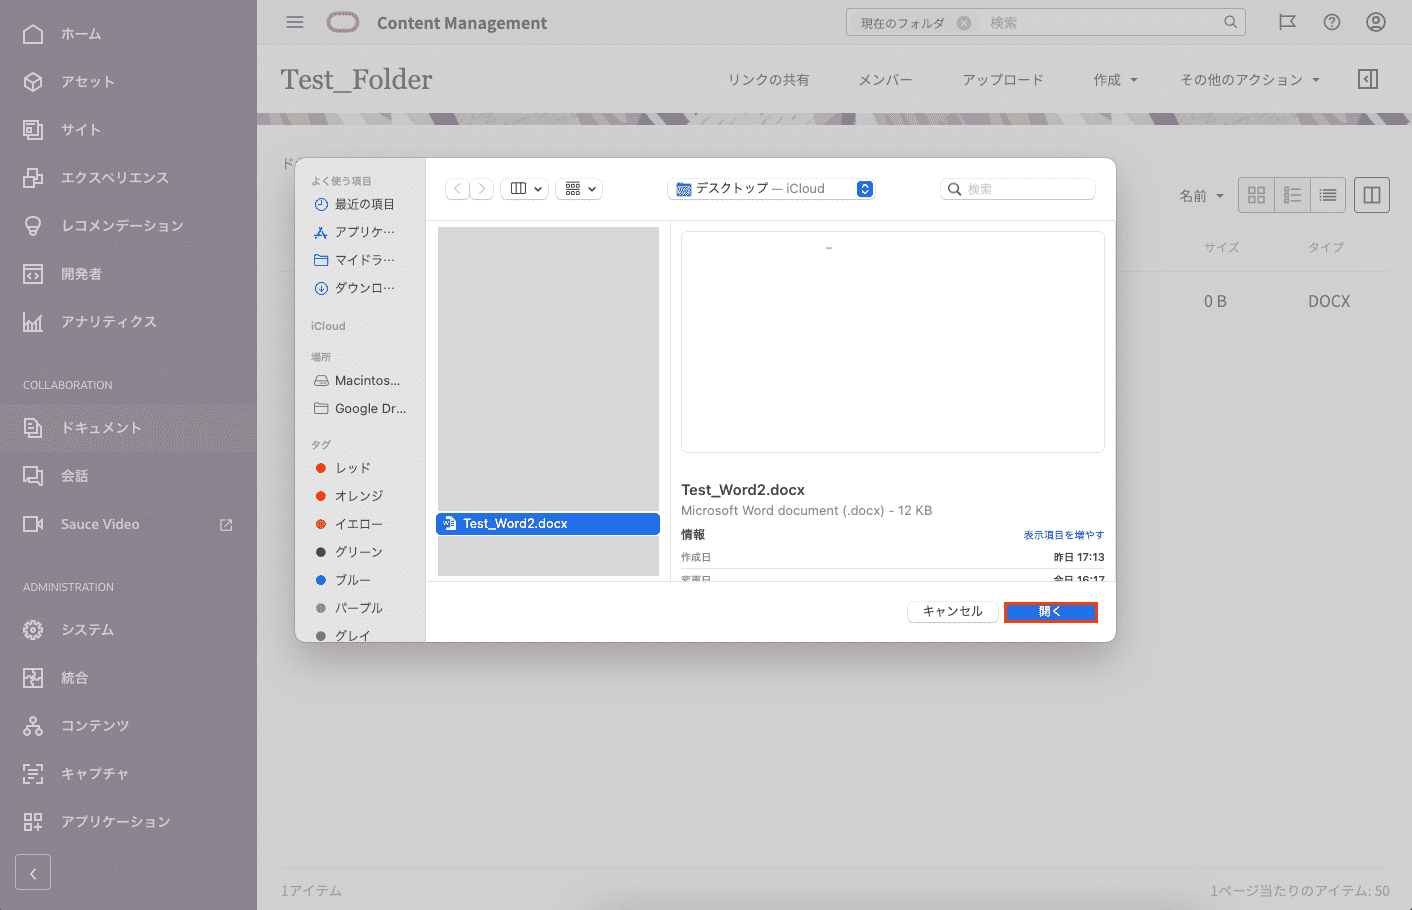Click 表示項目を増やす link
Screen dimensions: 1412x910
(1063, 535)
